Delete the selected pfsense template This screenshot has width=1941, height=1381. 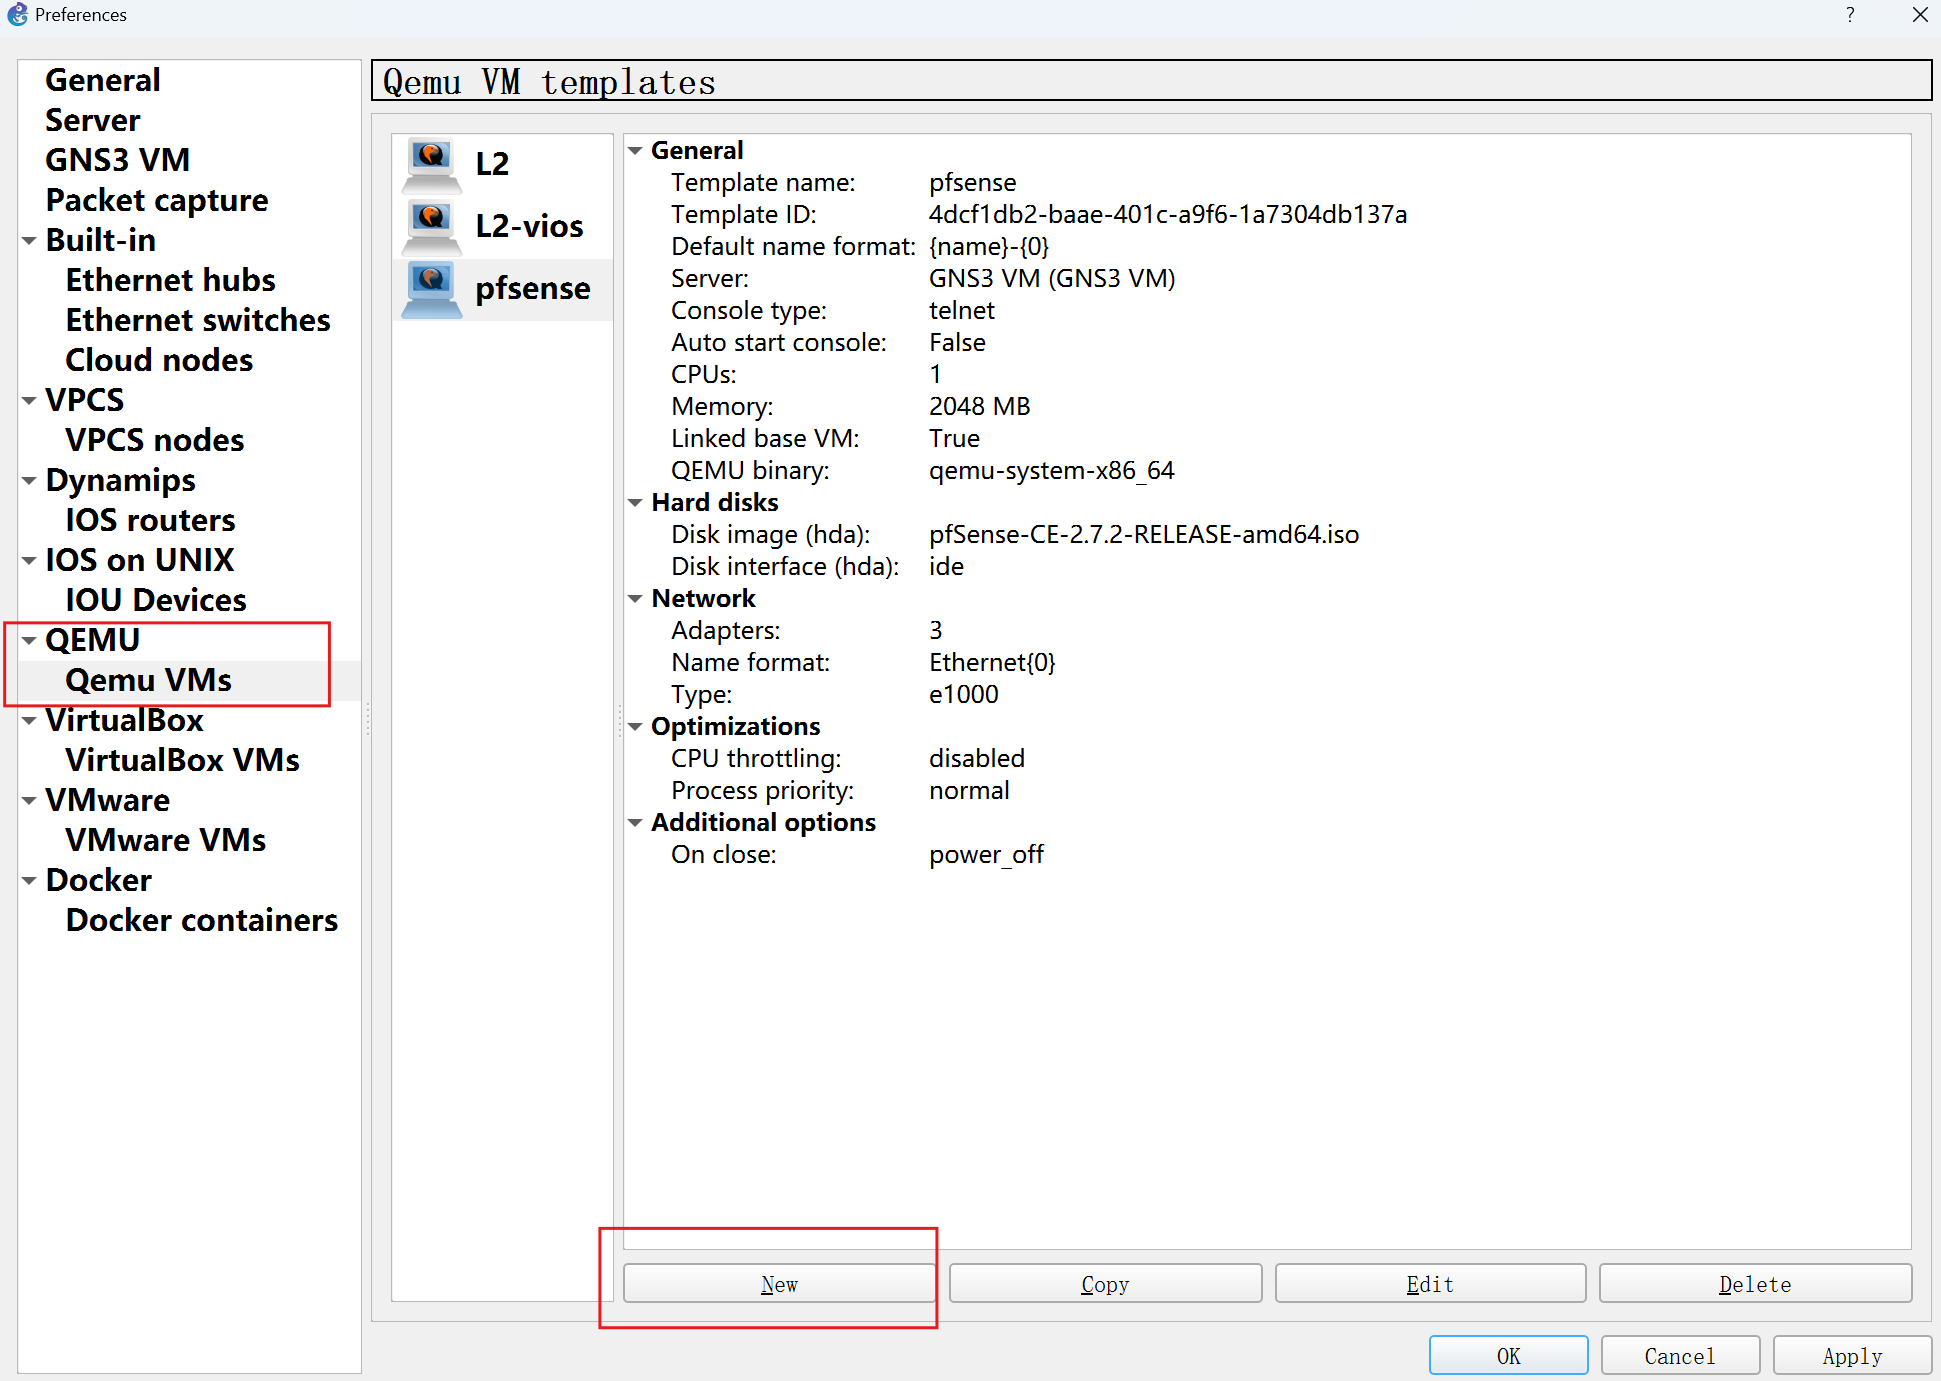(x=1755, y=1284)
